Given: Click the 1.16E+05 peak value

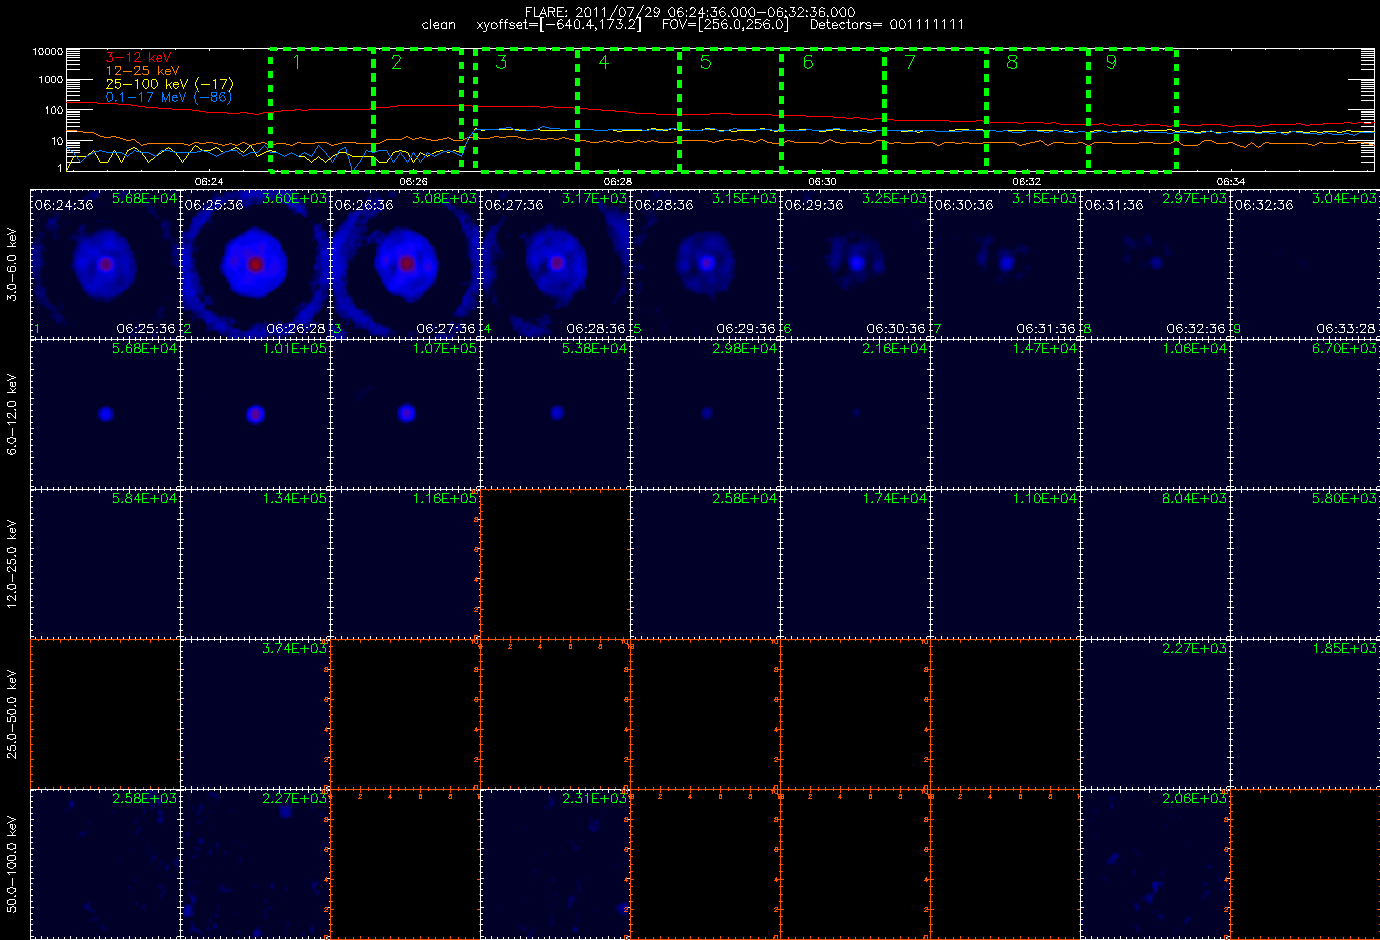Looking at the screenshot, I should (x=444, y=499).
